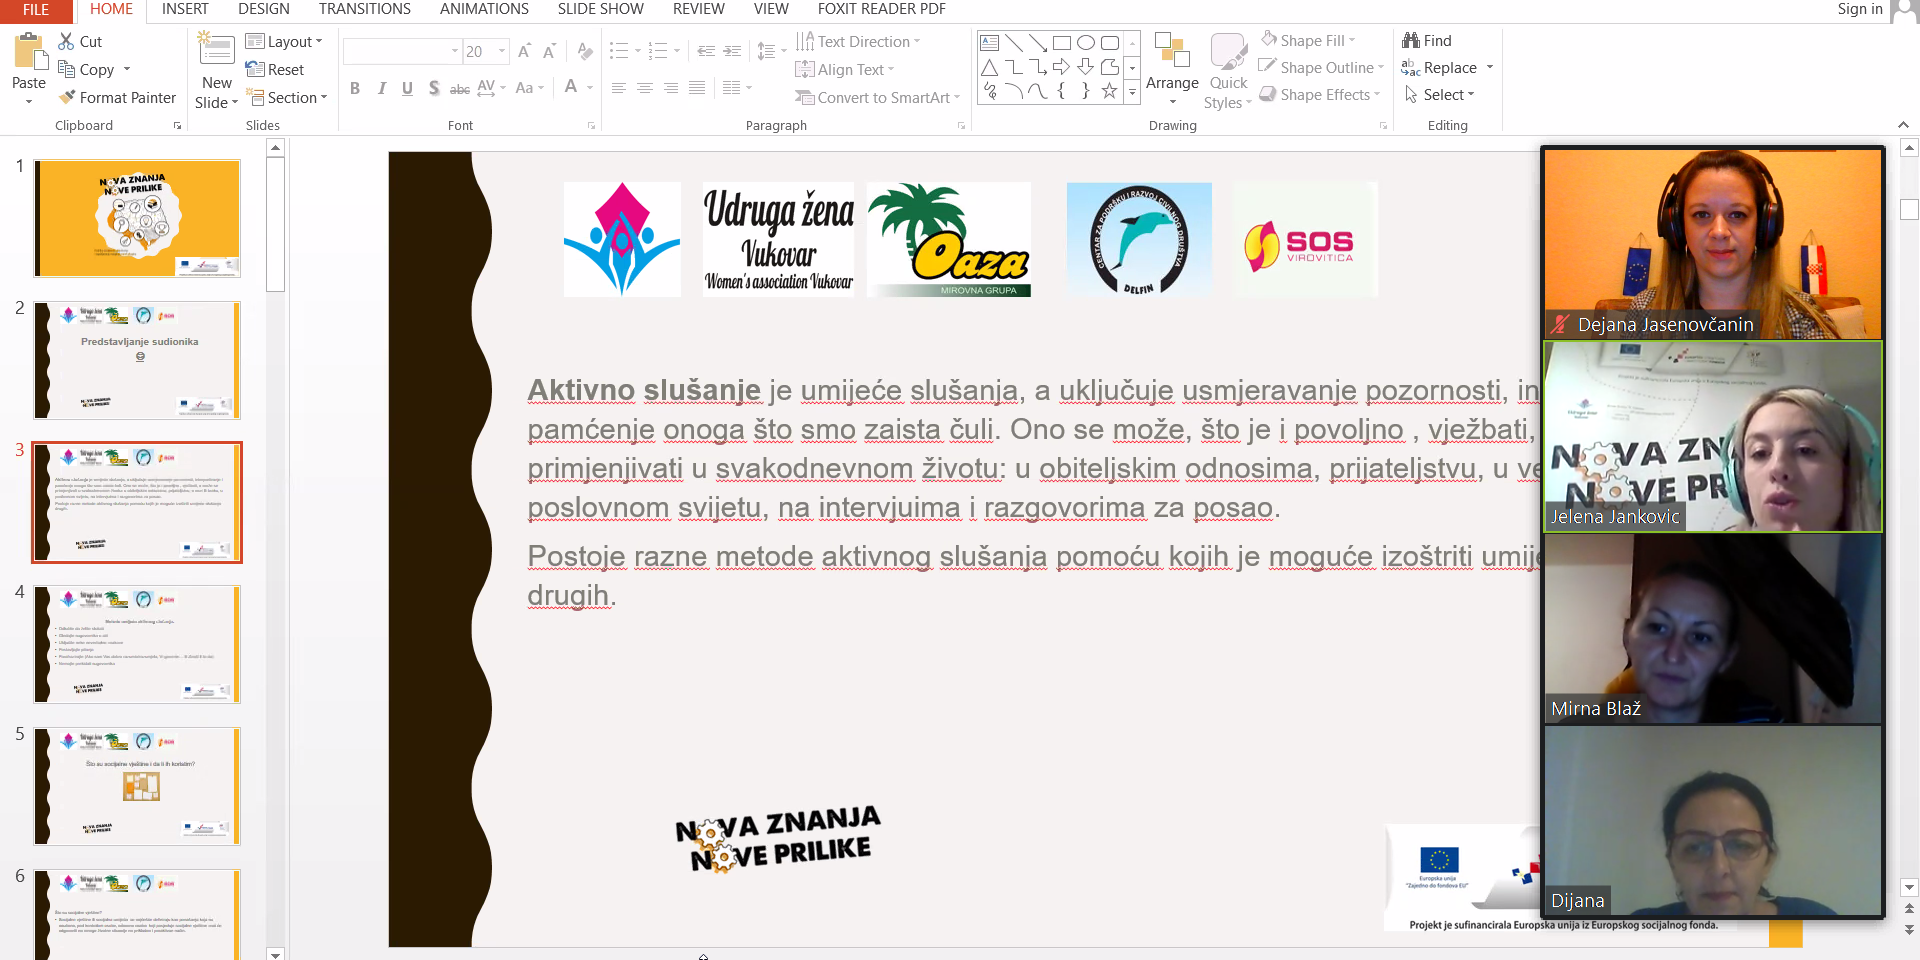
Task: Switch to the TRANSITIONS tab
Action: [364, 9]
